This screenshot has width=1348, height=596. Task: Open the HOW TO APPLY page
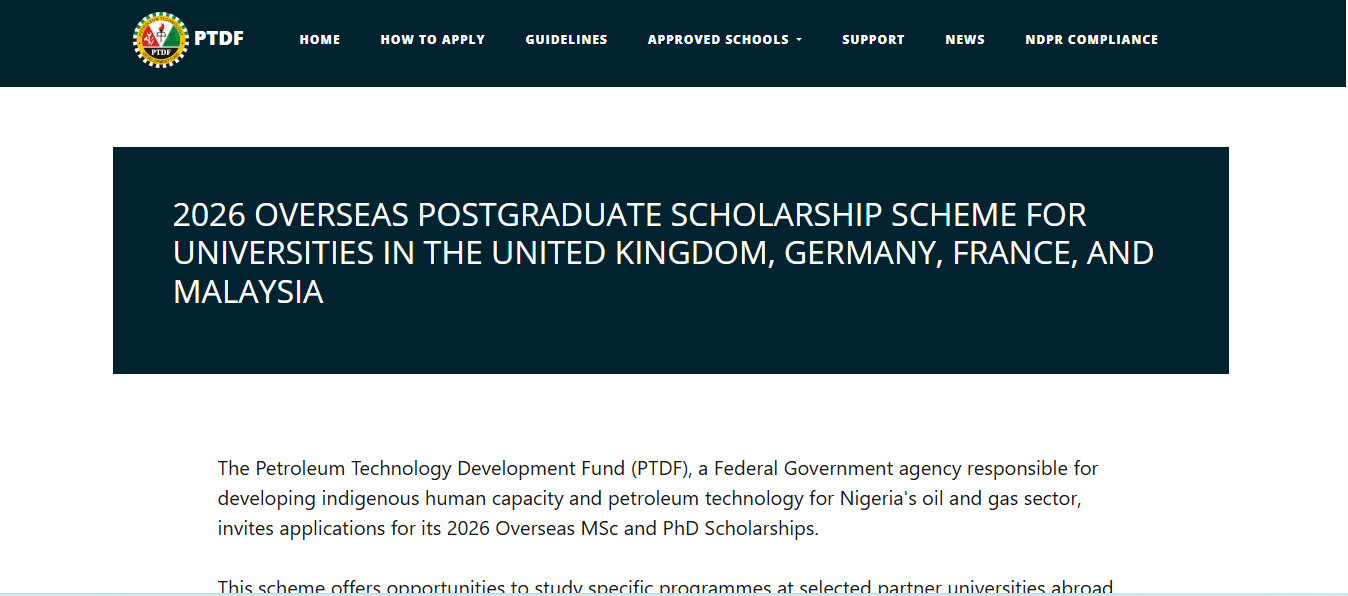(432, 40)
